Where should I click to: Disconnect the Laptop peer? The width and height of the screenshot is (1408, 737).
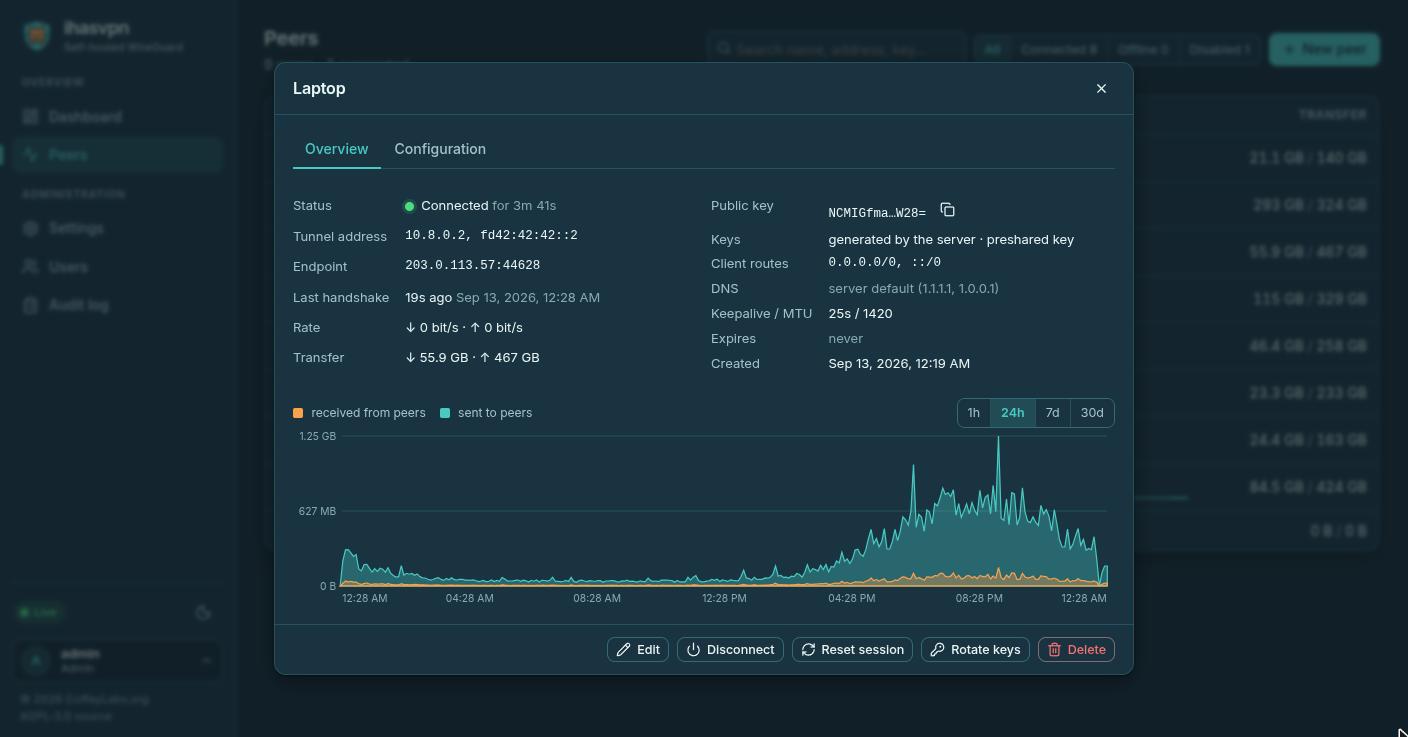coord(730,649)
